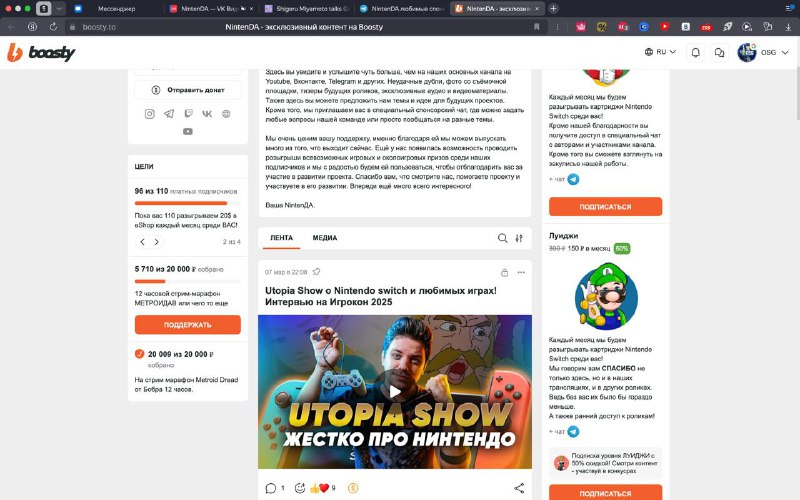800x500 pixels.
Task: Open a new browser tab
Action: pos(553,9)
